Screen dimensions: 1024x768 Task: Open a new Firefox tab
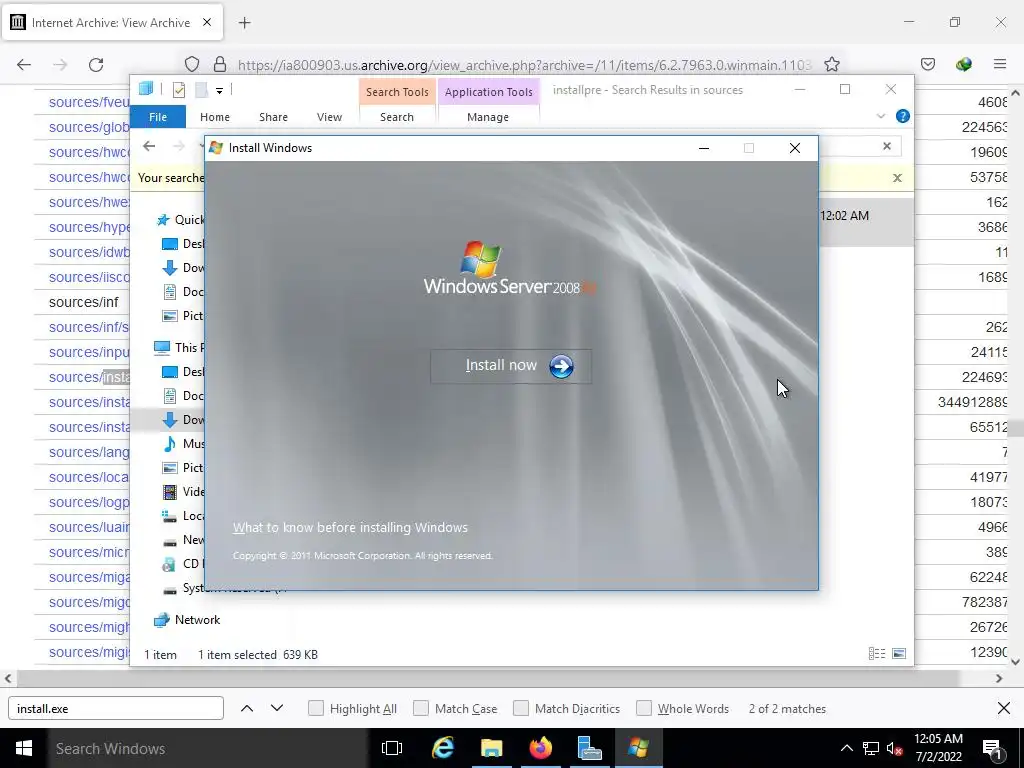[x=245, y=23]
